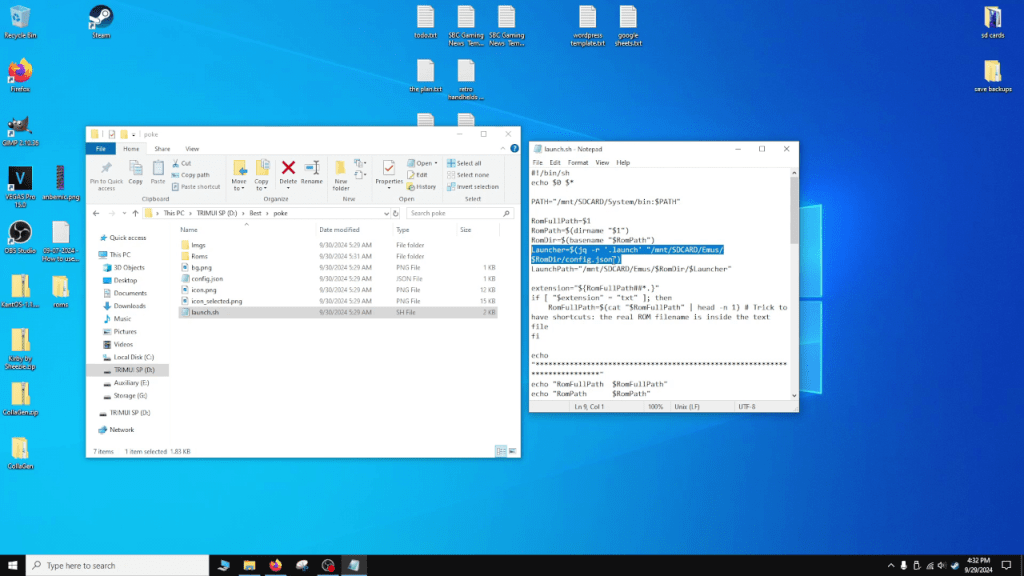Open the View ribbon tab
This screenshot has width=1024, height=576.
coord(192,148)
